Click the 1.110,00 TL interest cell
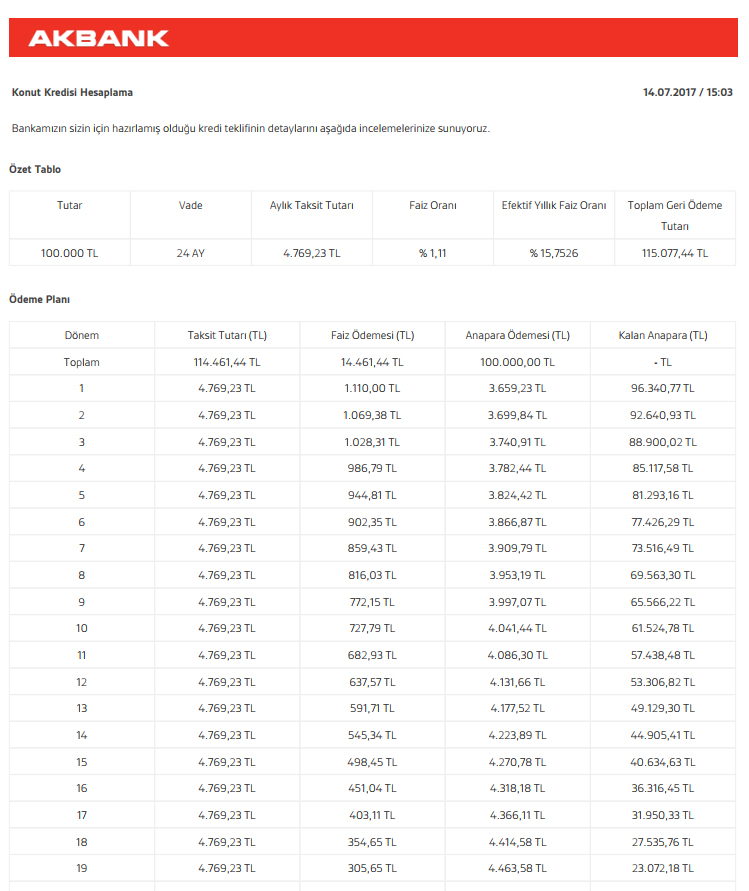The image size is (749, 891). click(372, 388)
